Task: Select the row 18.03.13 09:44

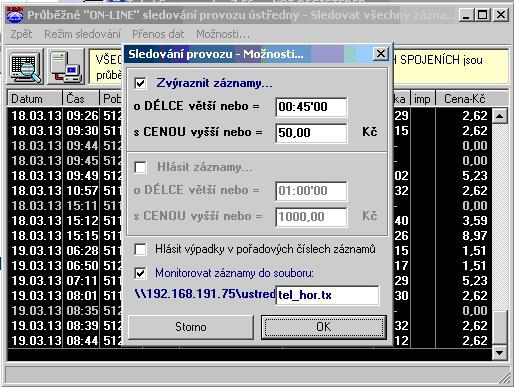Action: coord(249,146)
